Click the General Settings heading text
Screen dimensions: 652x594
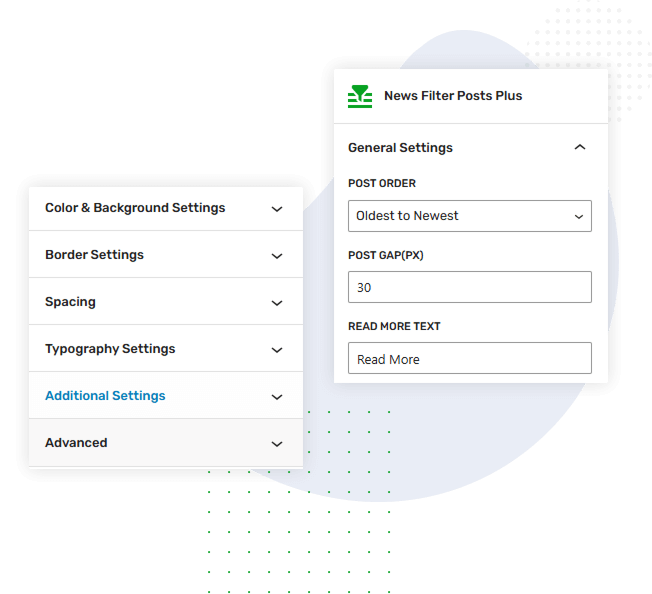[400, 148]
